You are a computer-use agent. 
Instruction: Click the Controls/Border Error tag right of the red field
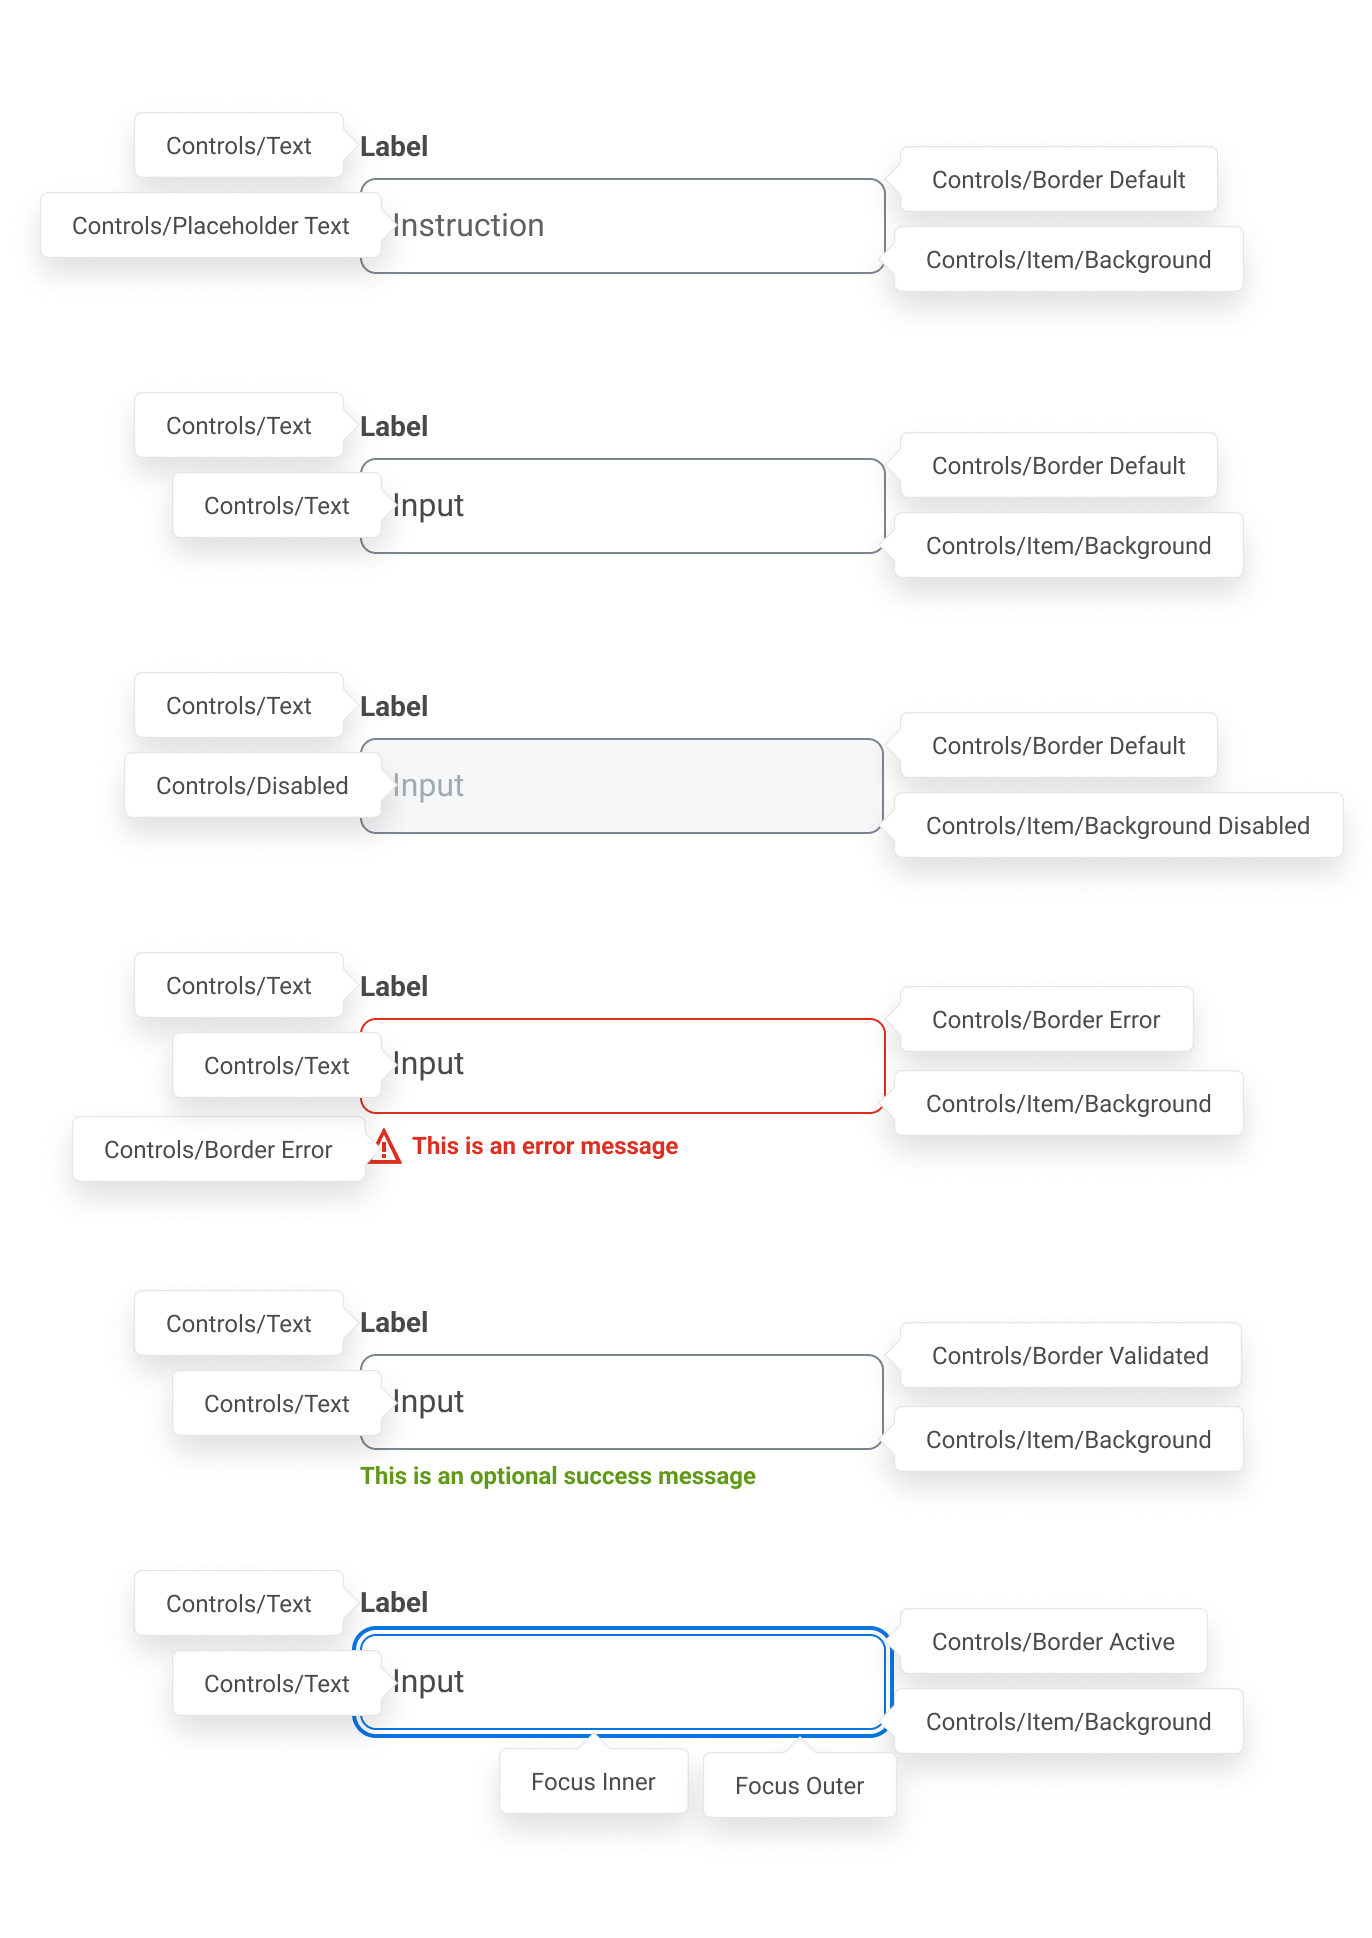[1046, 1020]
